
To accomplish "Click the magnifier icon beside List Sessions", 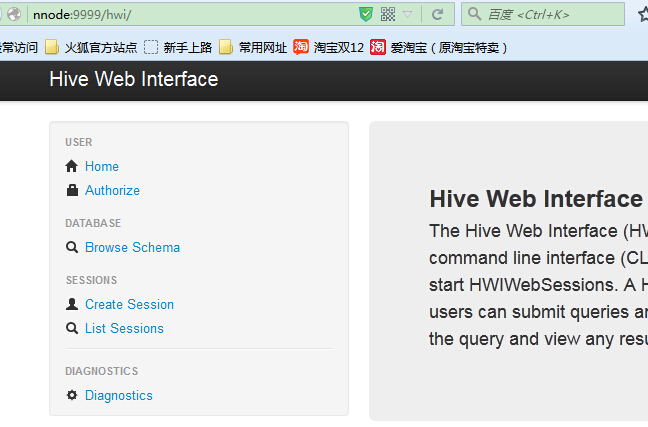I will (x=72, y=328).
